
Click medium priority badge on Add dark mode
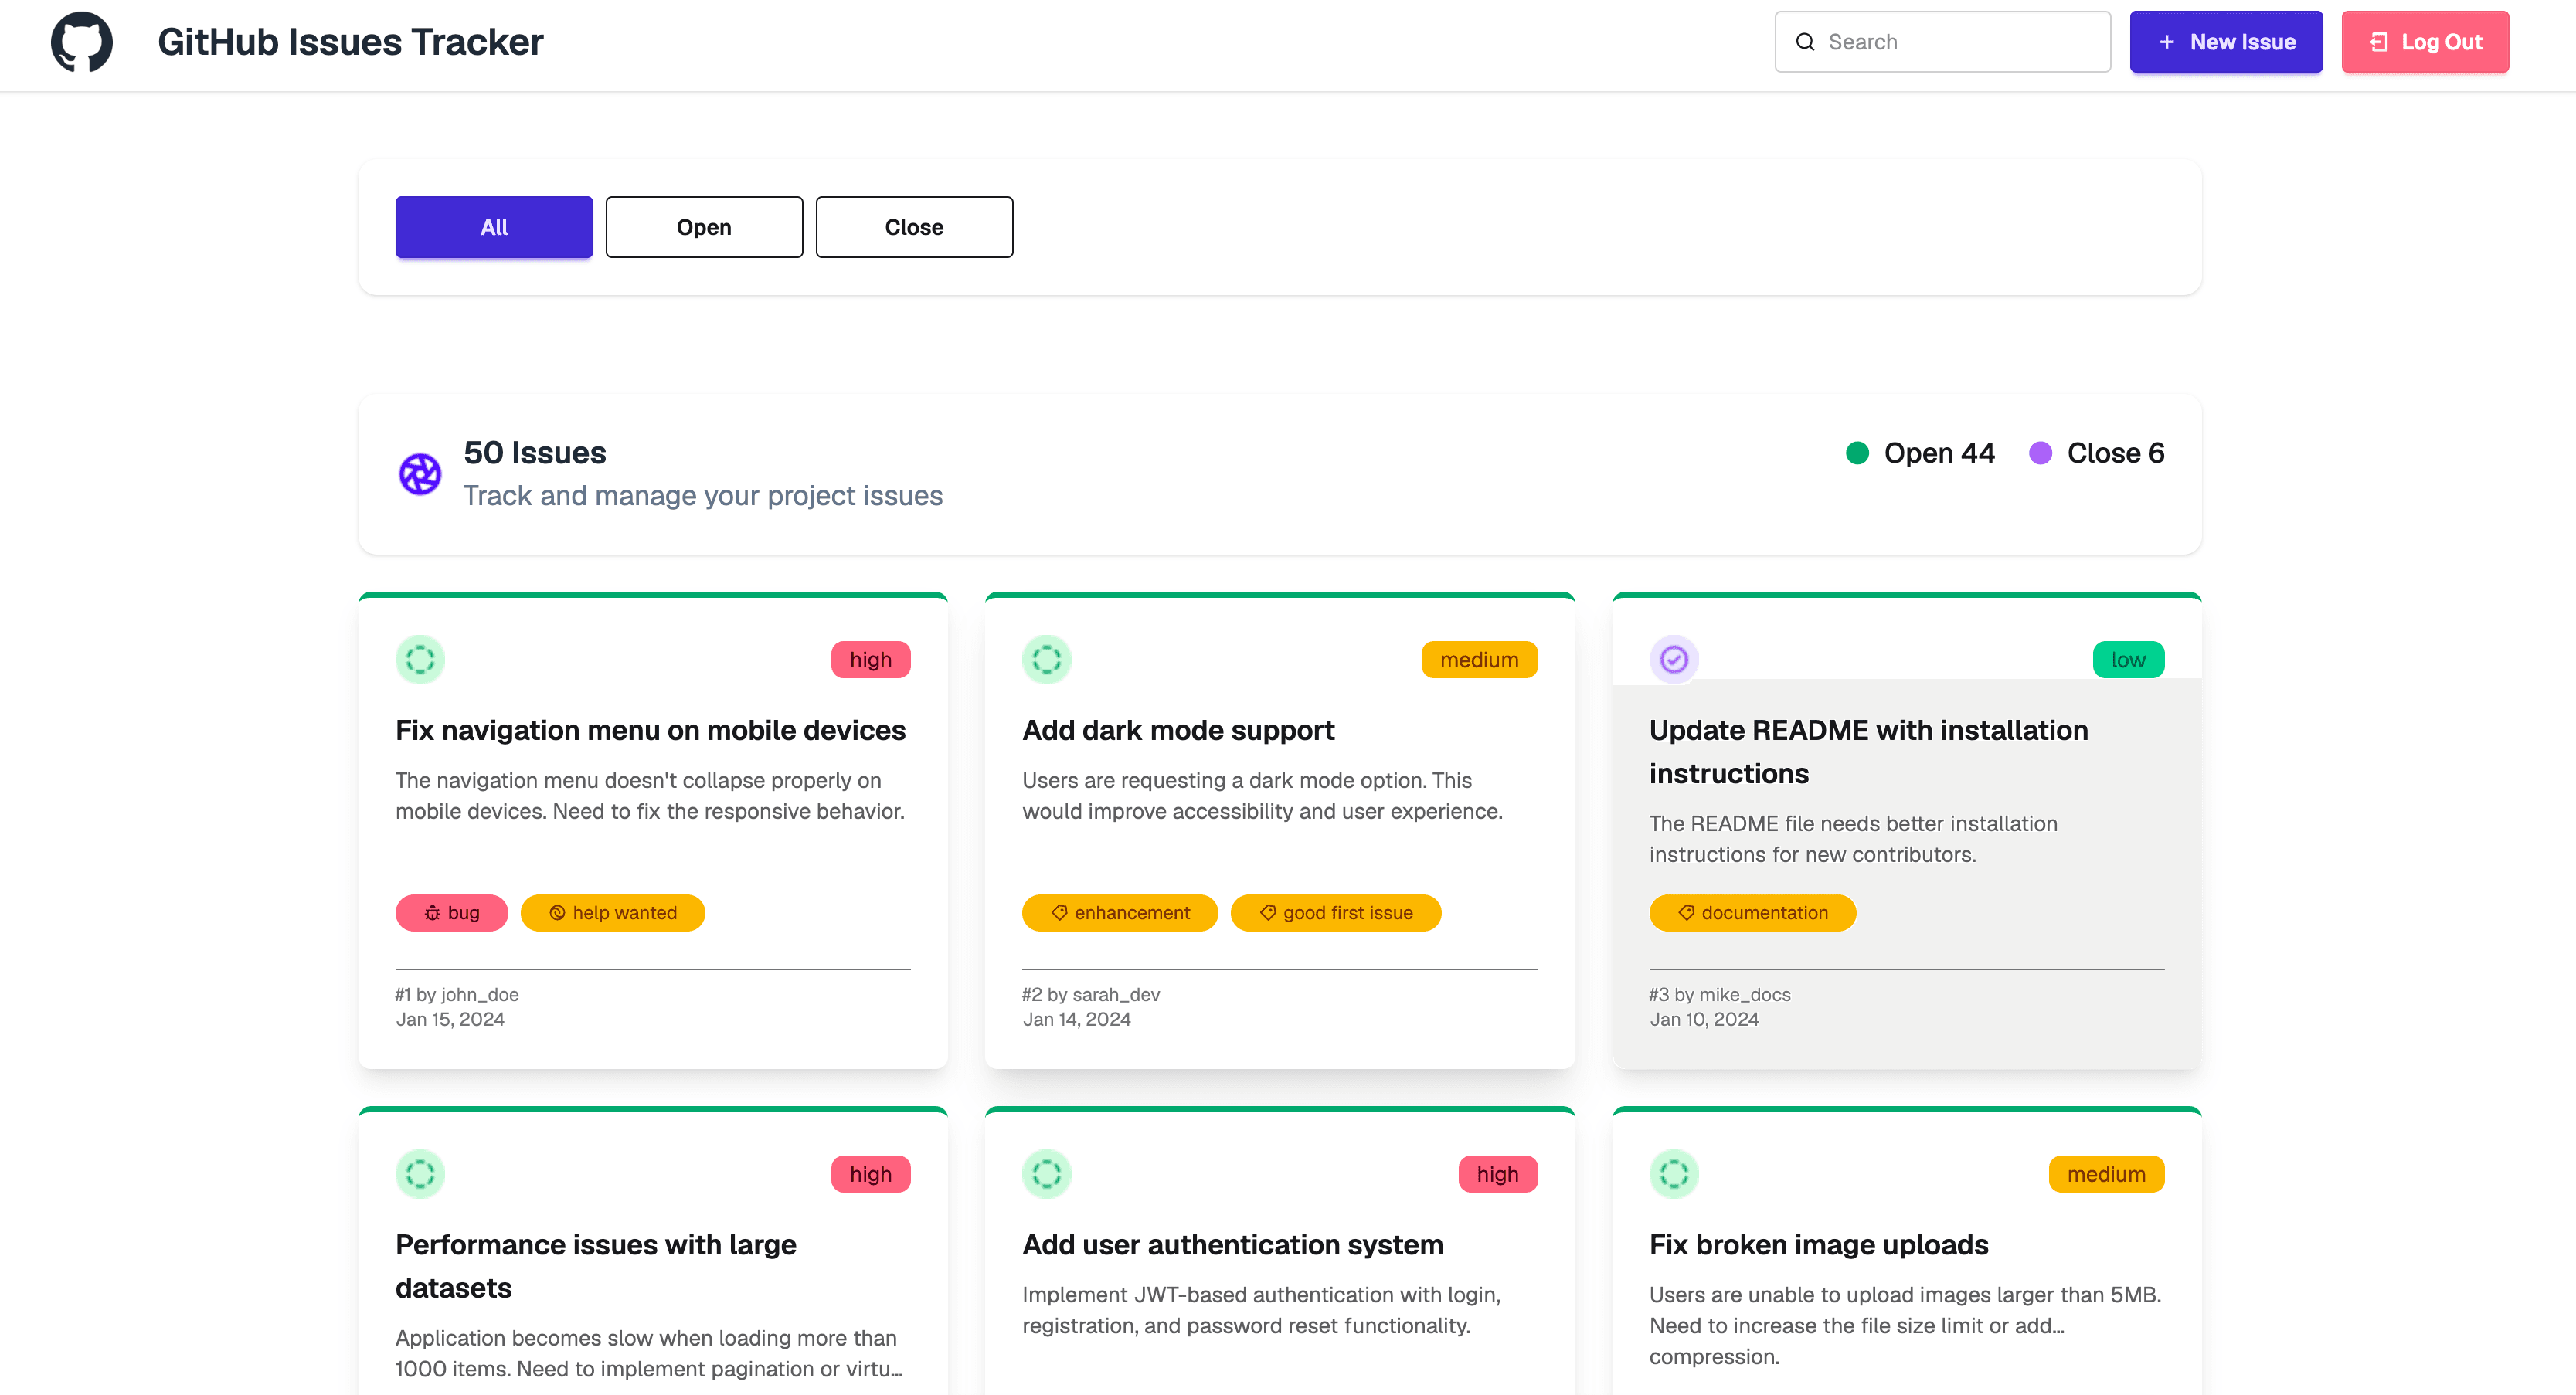(1479, 660)
